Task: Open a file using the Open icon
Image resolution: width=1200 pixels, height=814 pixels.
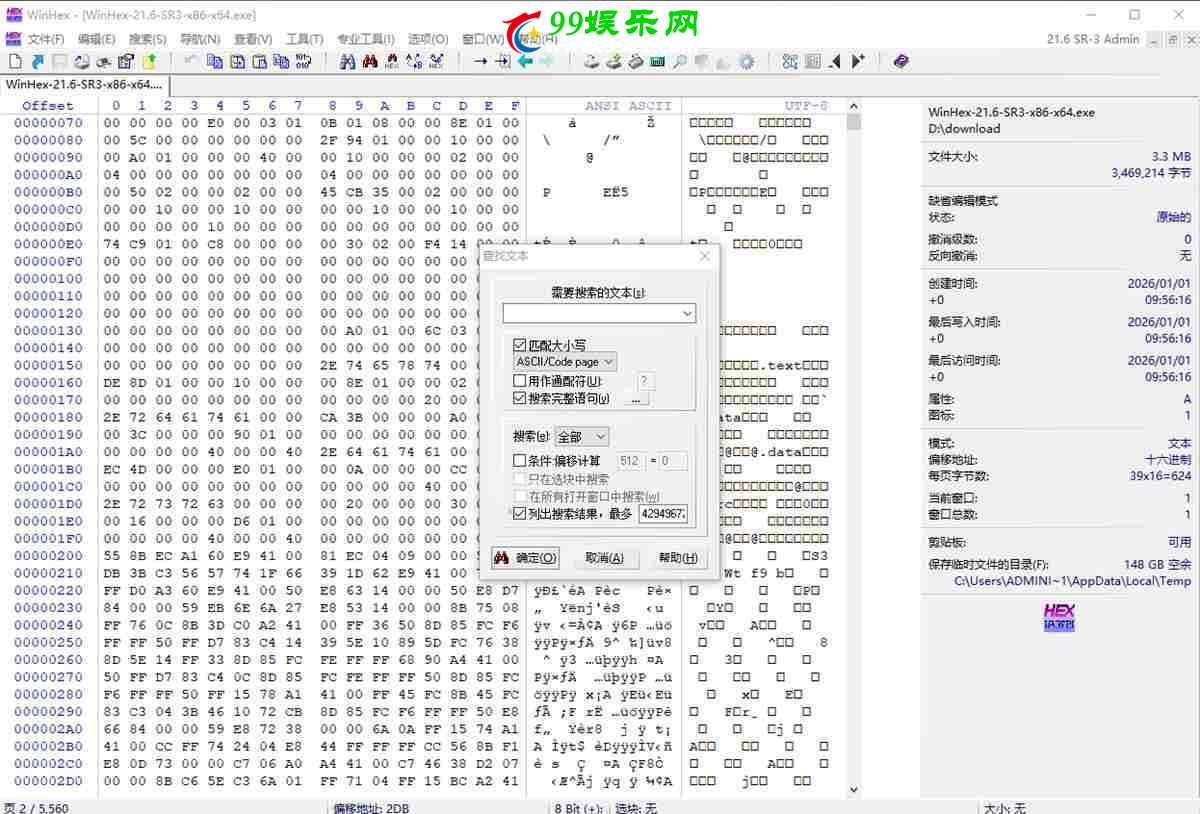Action: (x=38, y=61)
